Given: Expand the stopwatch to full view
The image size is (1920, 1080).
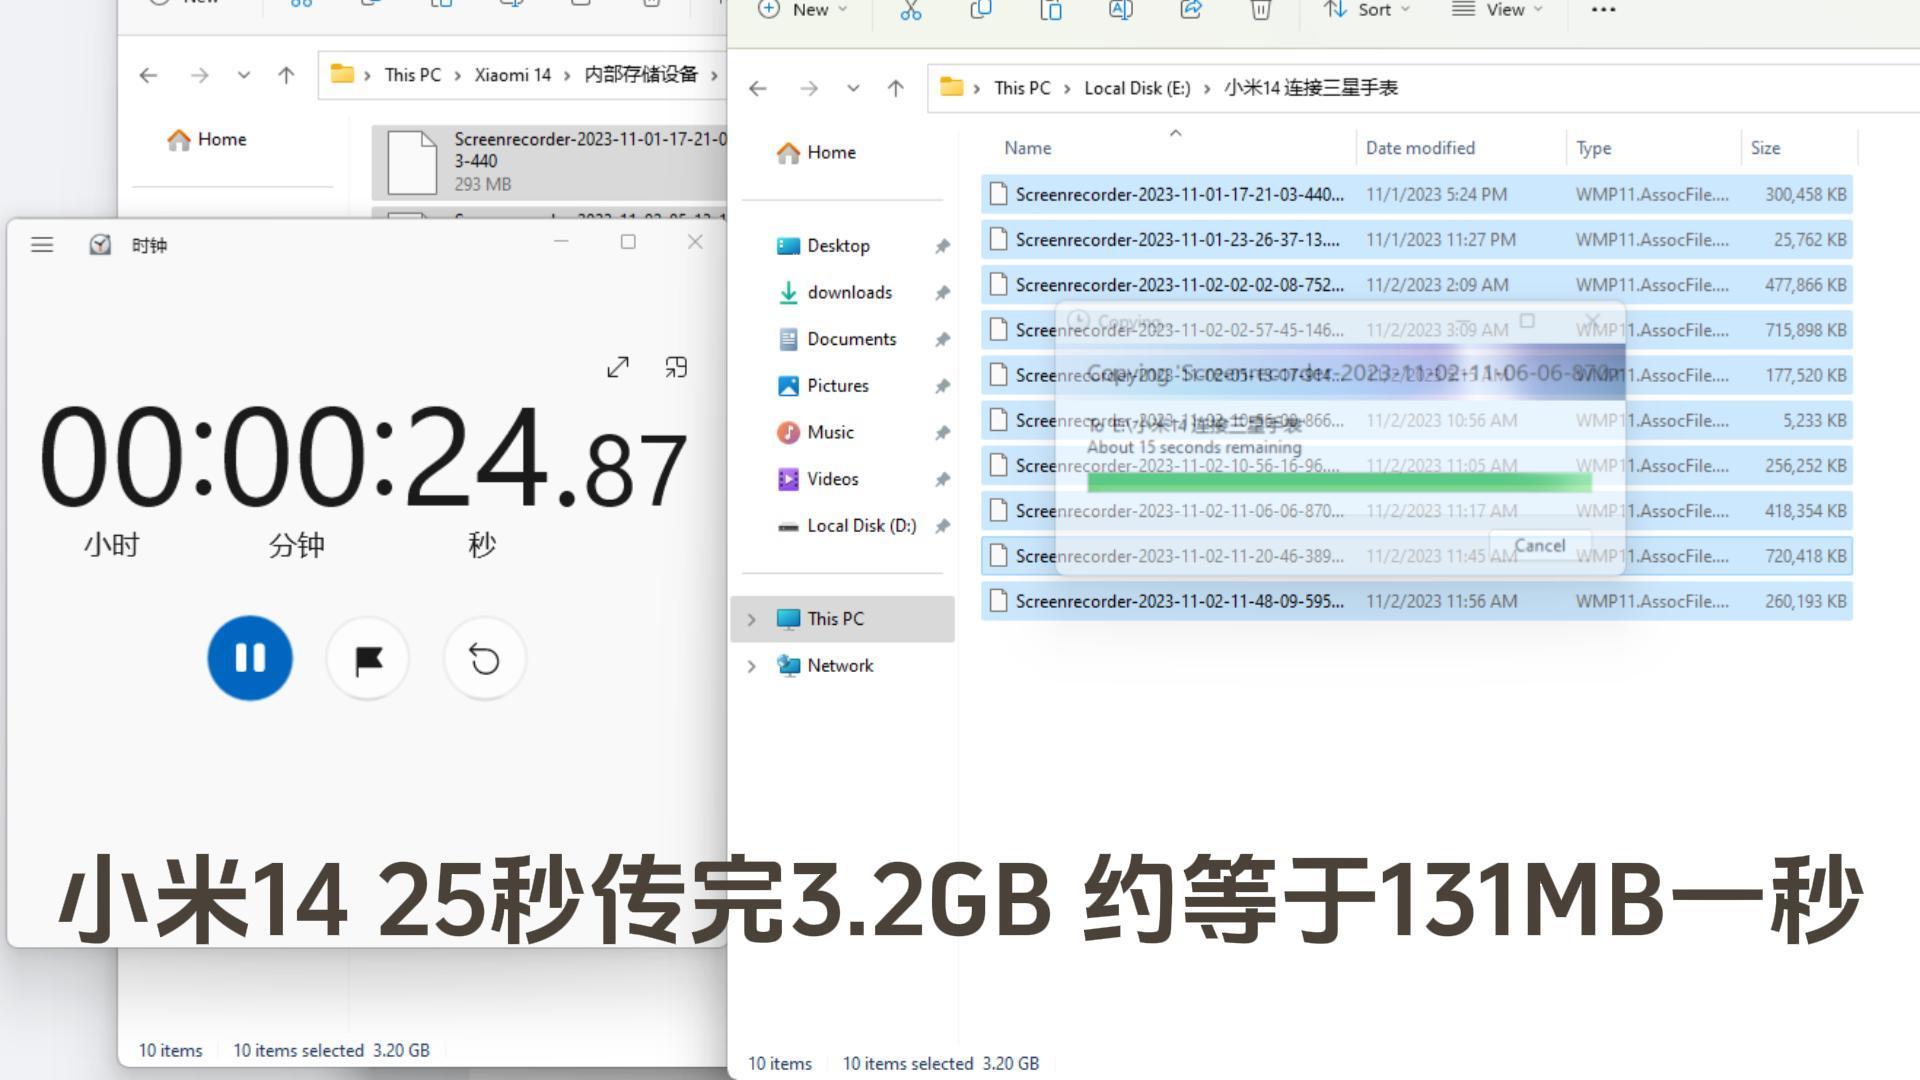Looking at the screenshot, I should coord(618,367).
